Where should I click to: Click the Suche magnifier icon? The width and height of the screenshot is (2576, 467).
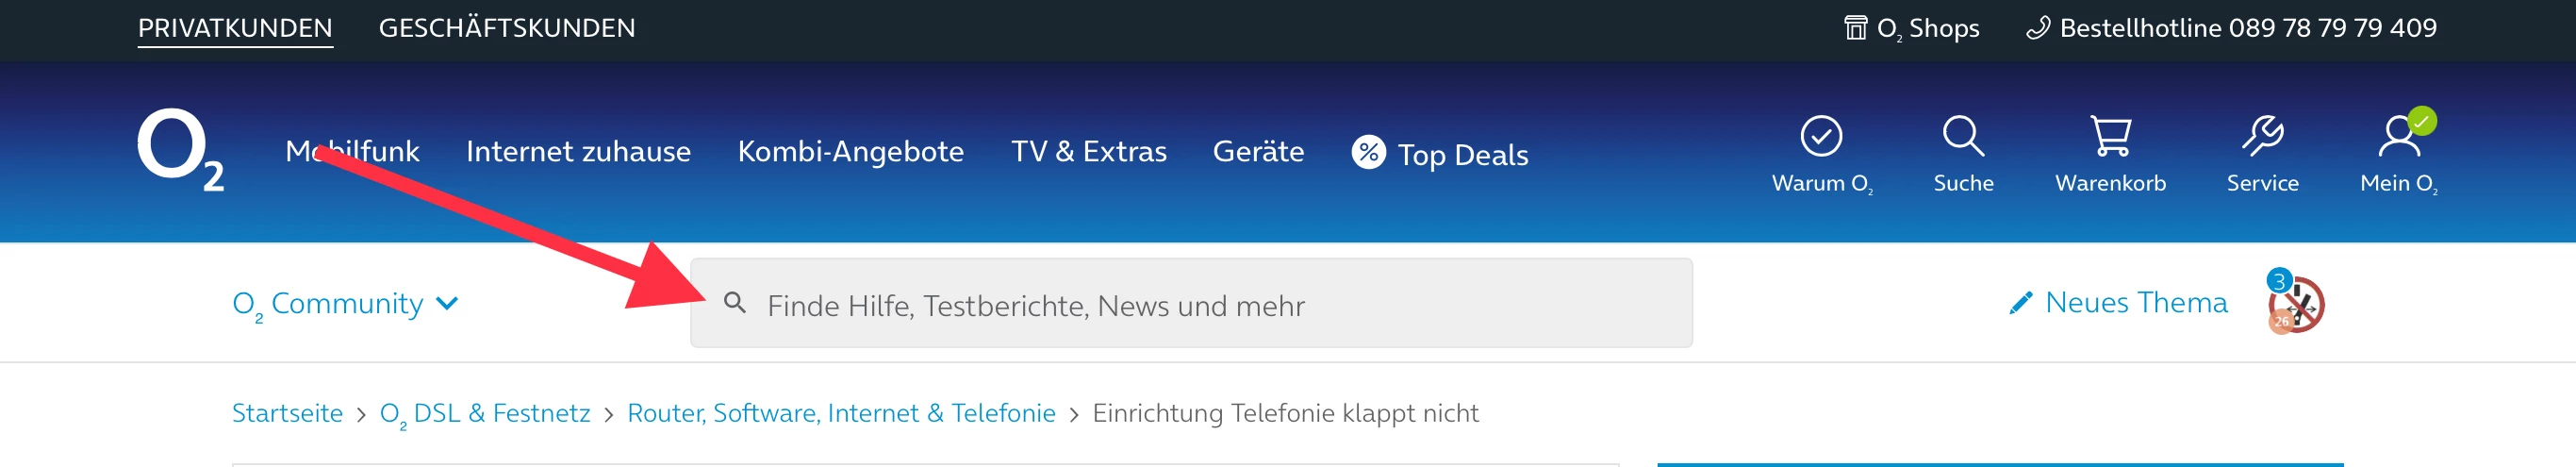coord(1963,137)
